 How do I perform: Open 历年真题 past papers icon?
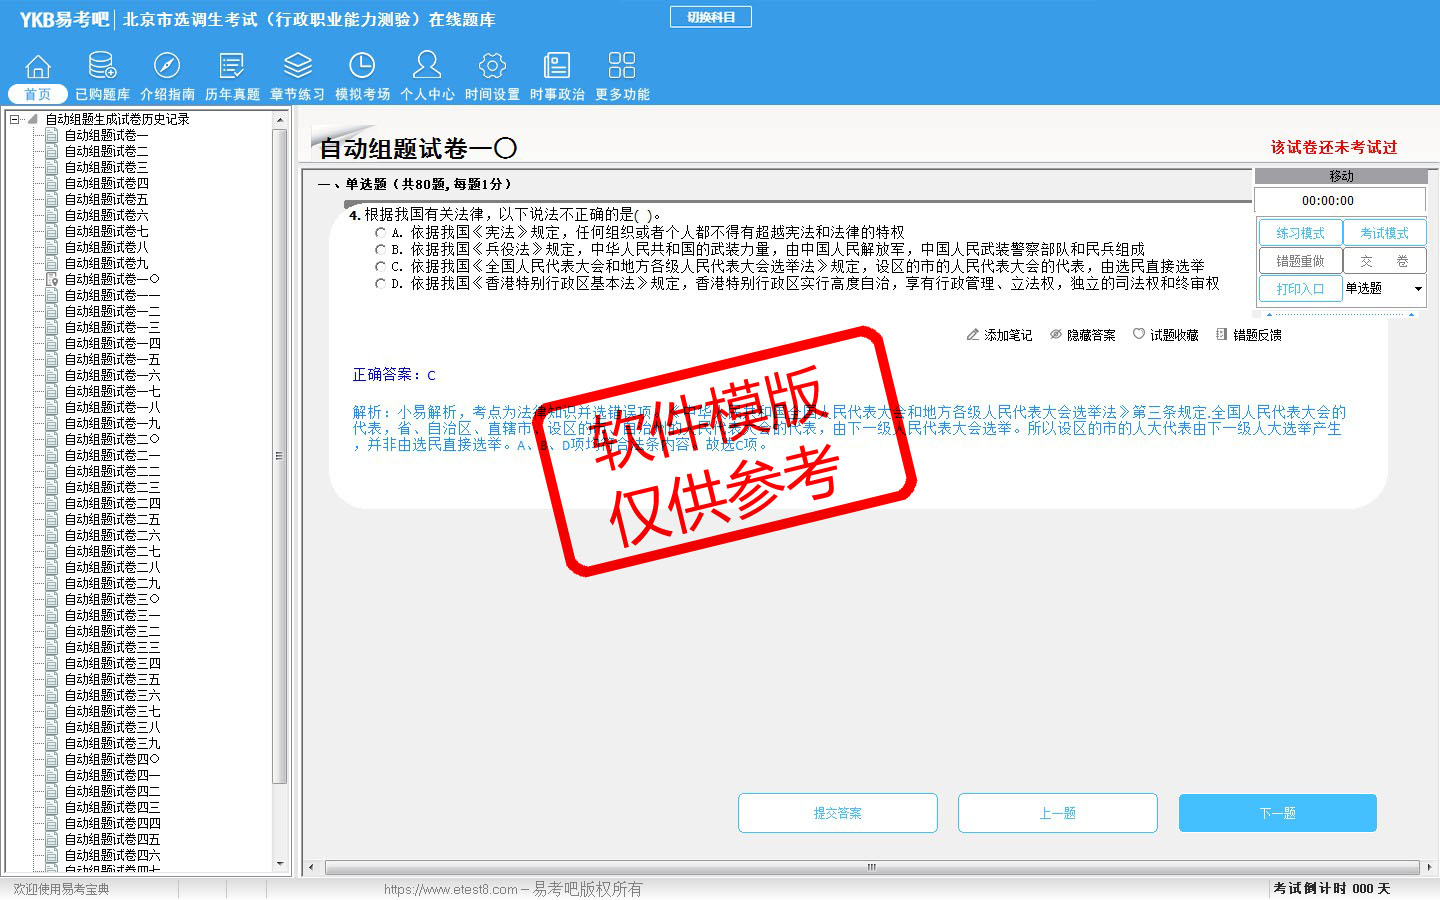pos(232,67)
